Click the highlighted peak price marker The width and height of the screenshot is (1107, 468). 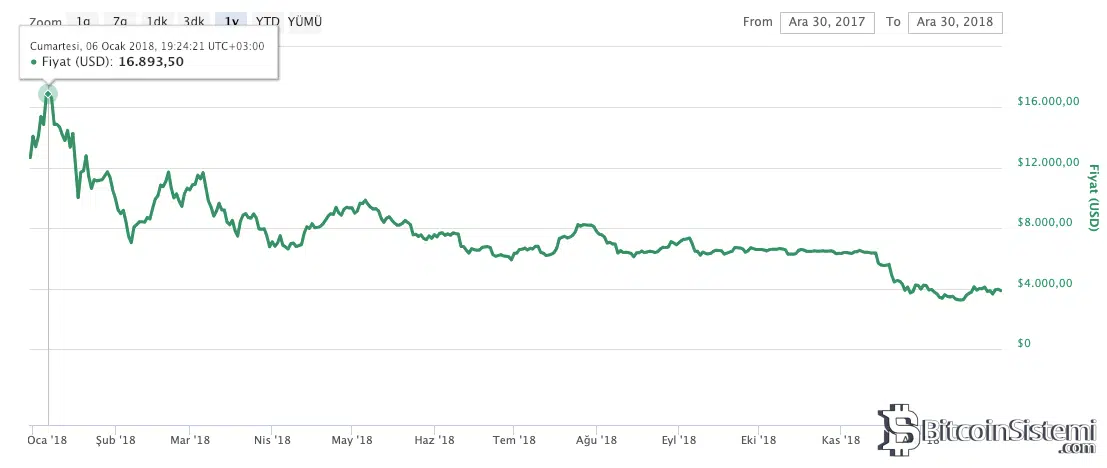48,95
